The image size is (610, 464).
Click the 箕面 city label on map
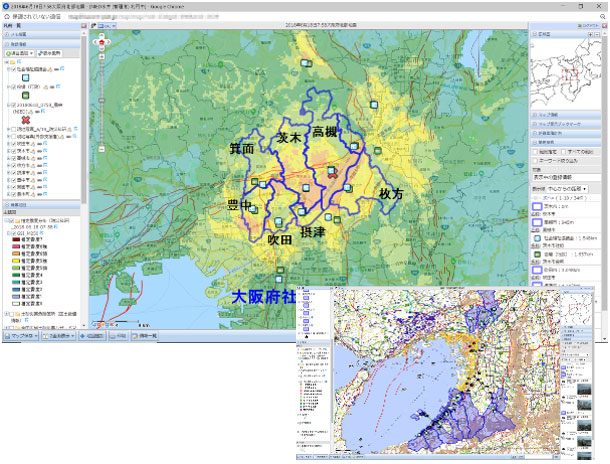[242, 148]
